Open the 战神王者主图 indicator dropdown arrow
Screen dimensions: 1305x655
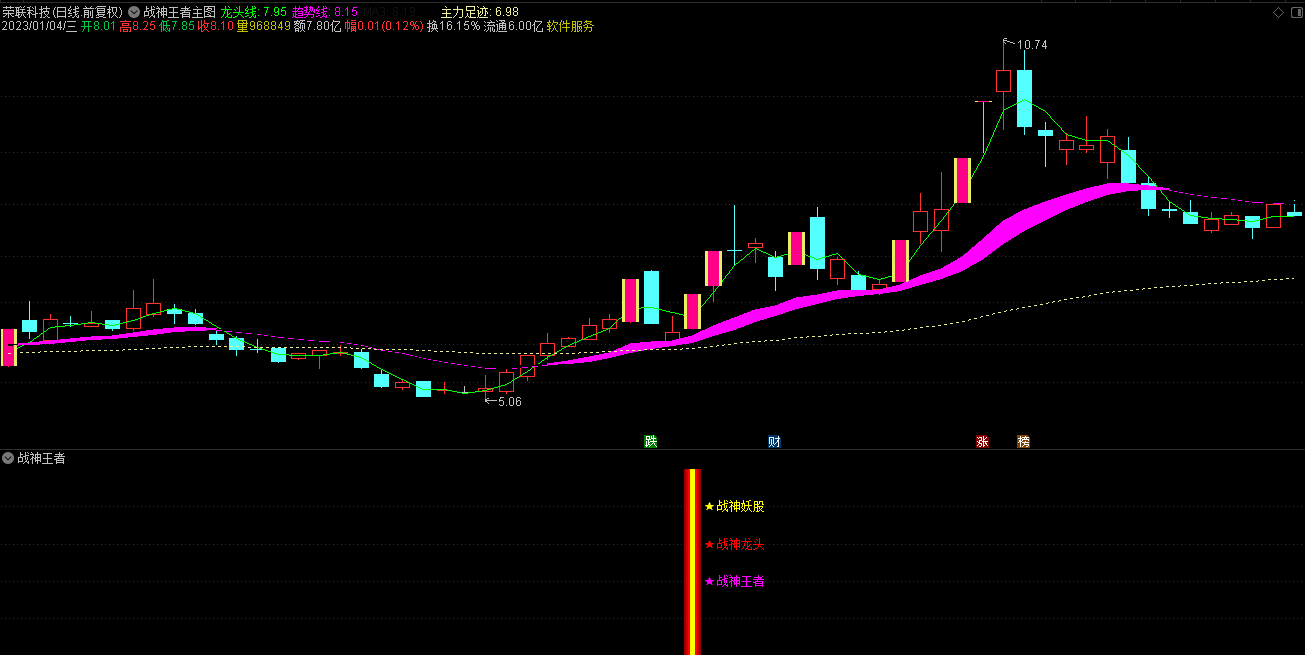pos(134,12)
